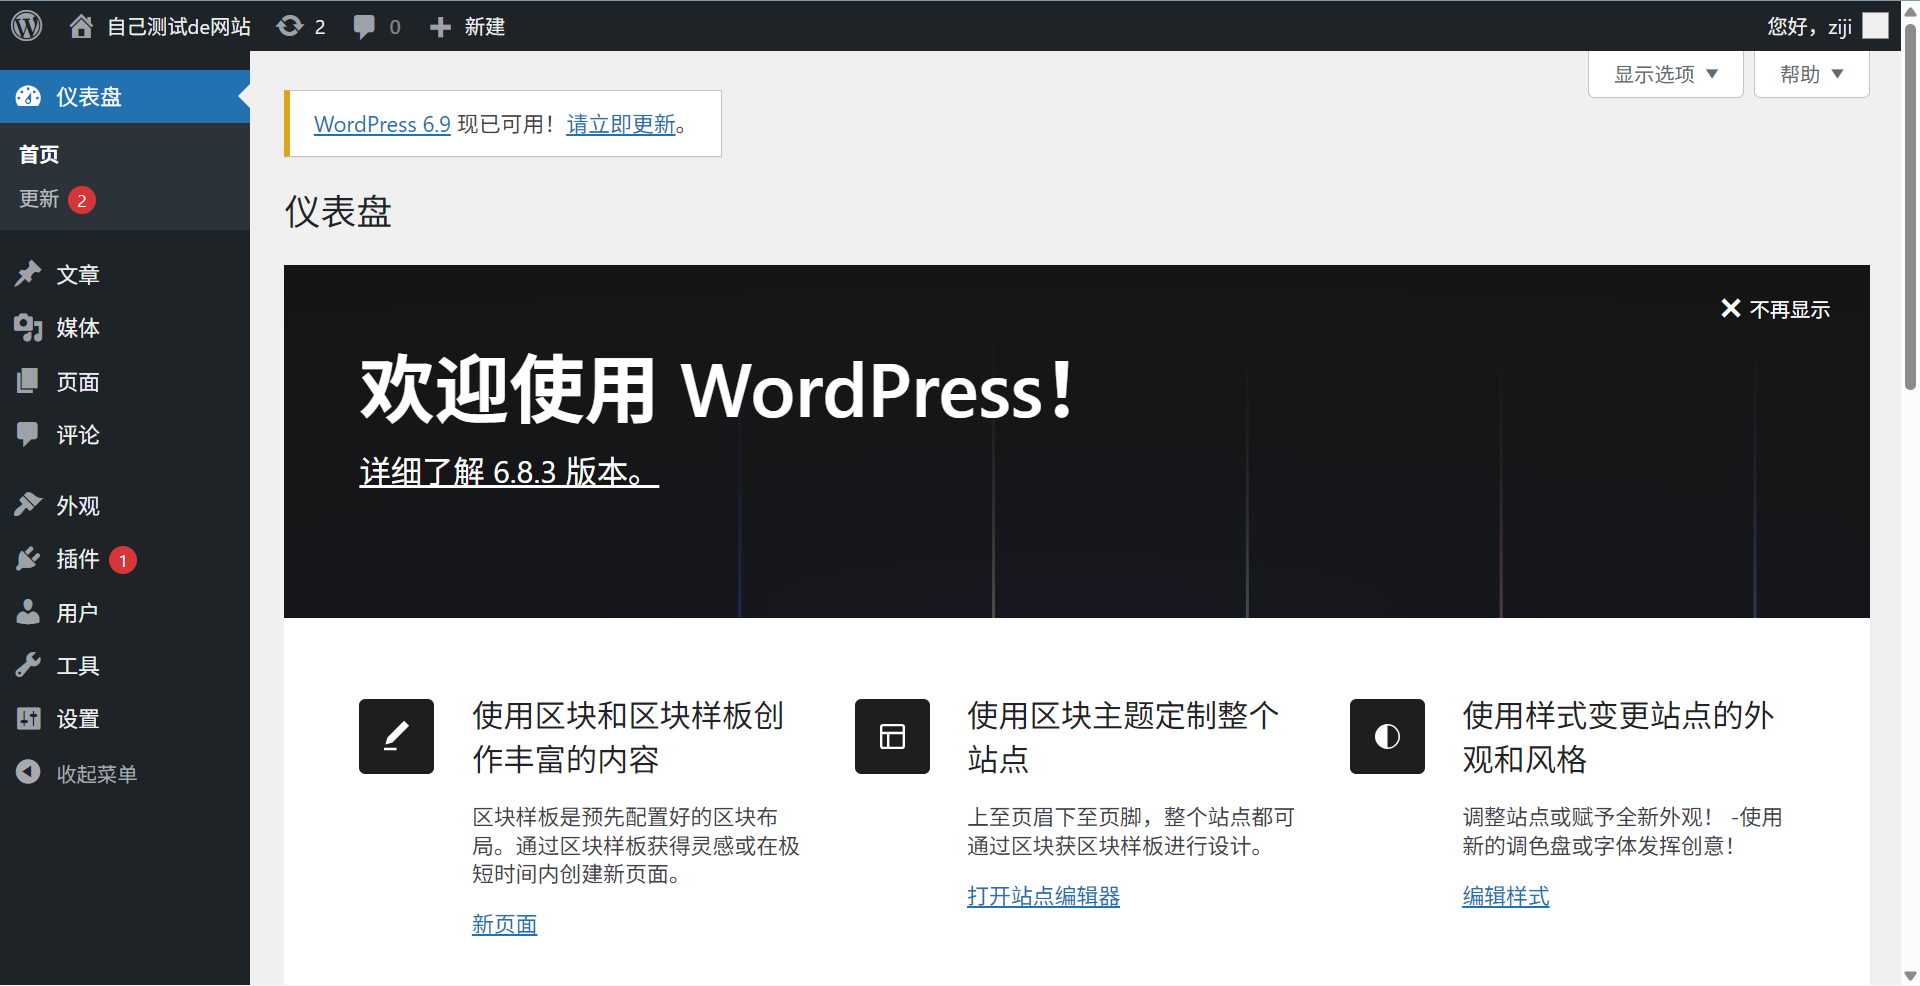Open the 外观 menu
The image size is (1920, 986).
pyautogui.click(x=125, y=505)
